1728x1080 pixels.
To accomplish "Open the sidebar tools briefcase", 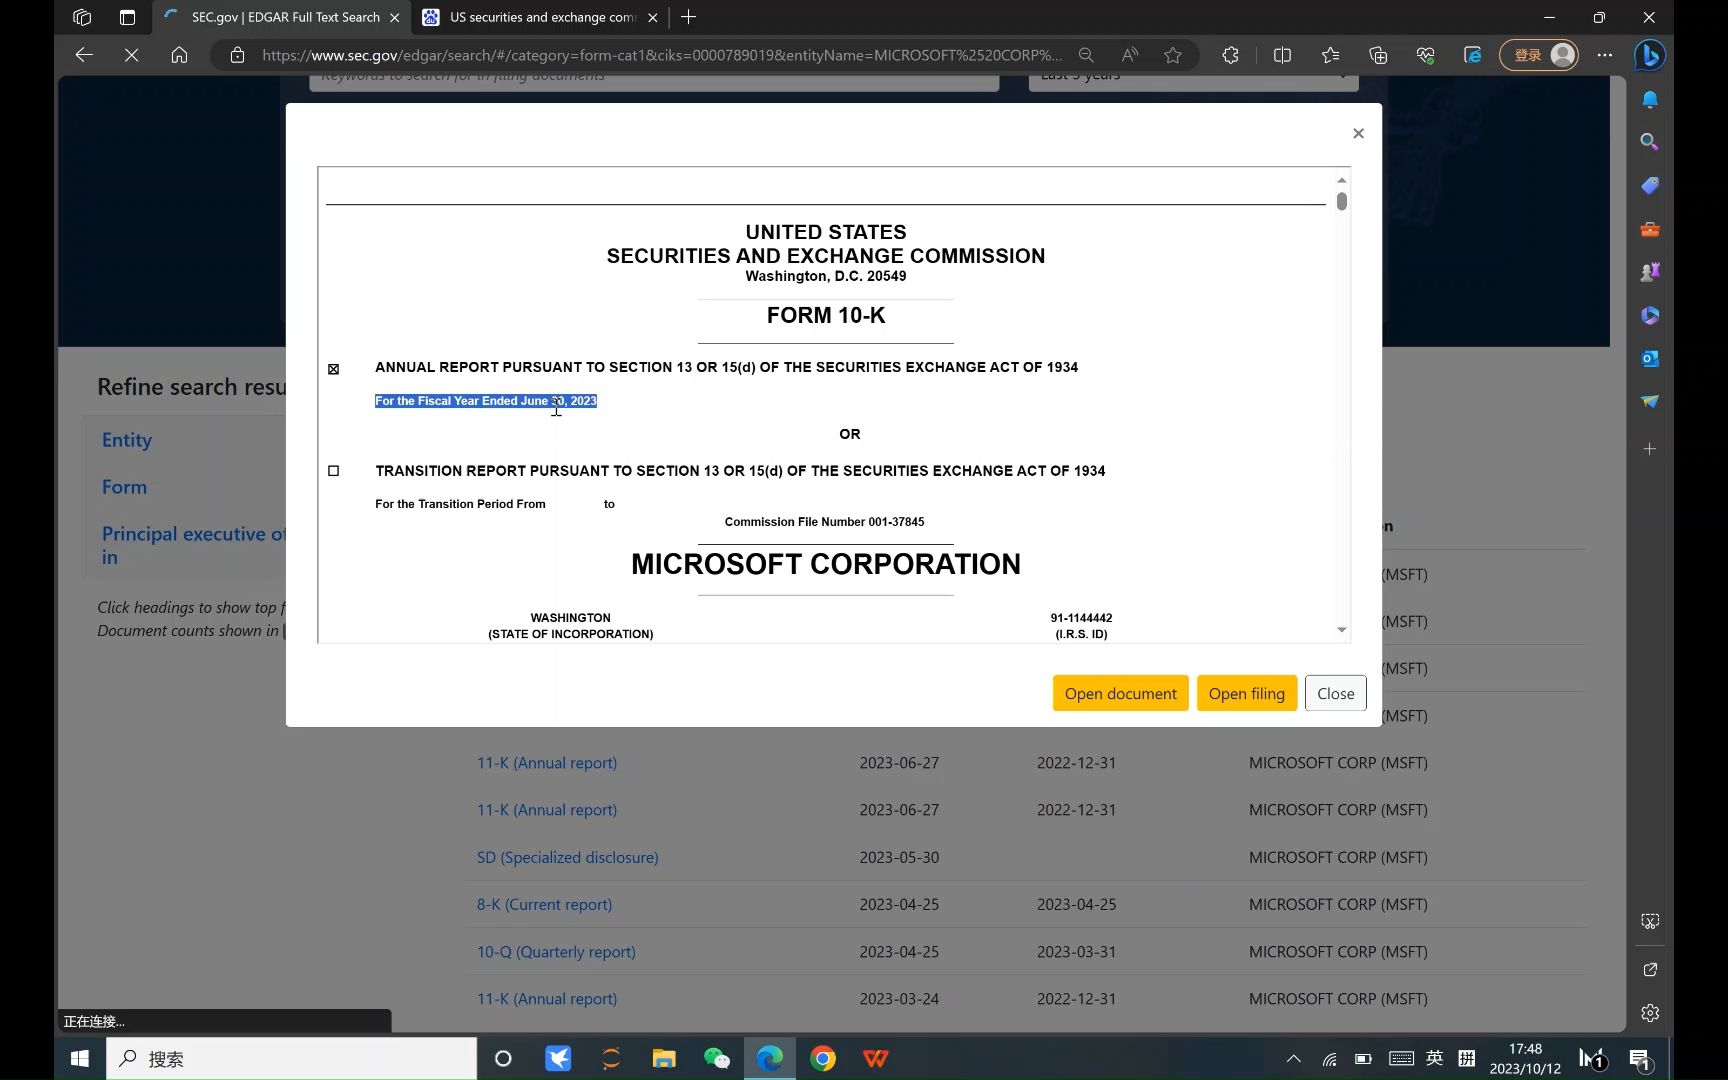I will 1650,229.
